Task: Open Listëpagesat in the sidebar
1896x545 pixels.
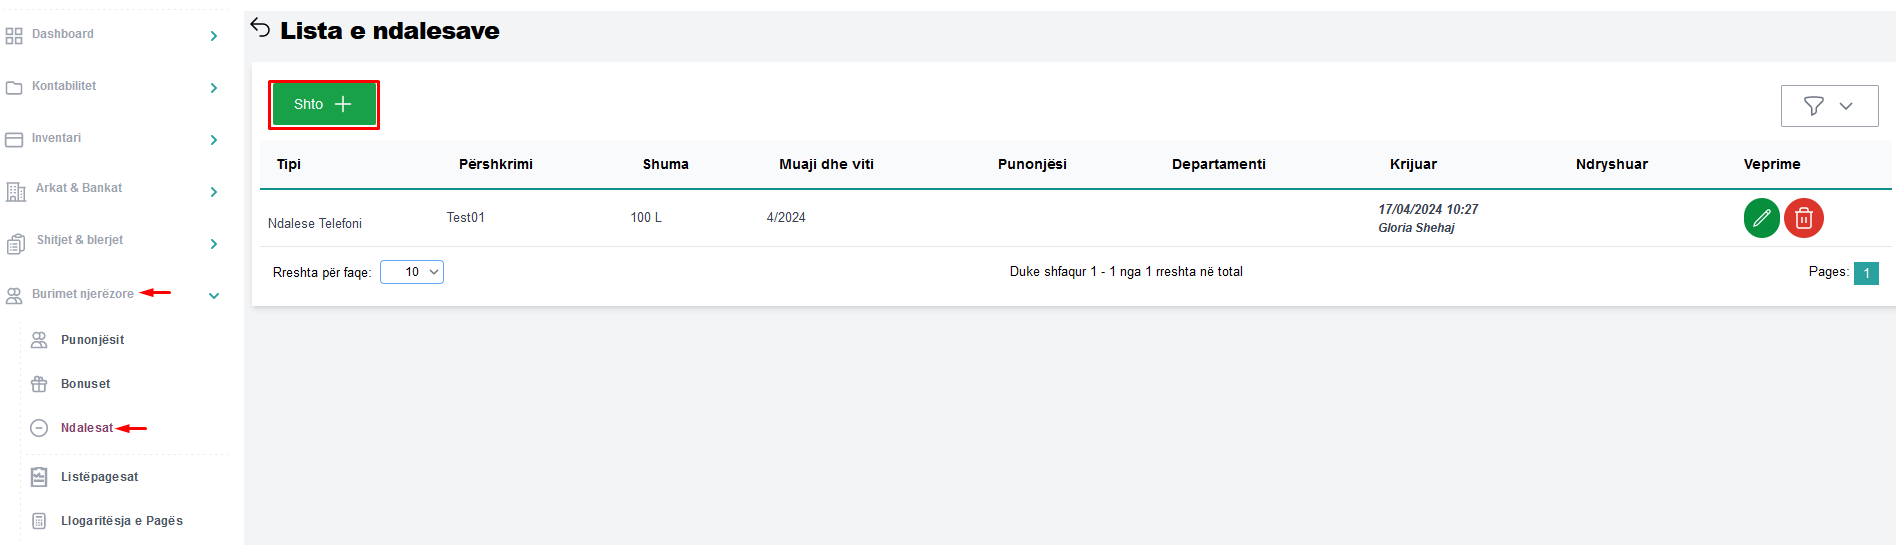Action: click(x=99, y=477)
